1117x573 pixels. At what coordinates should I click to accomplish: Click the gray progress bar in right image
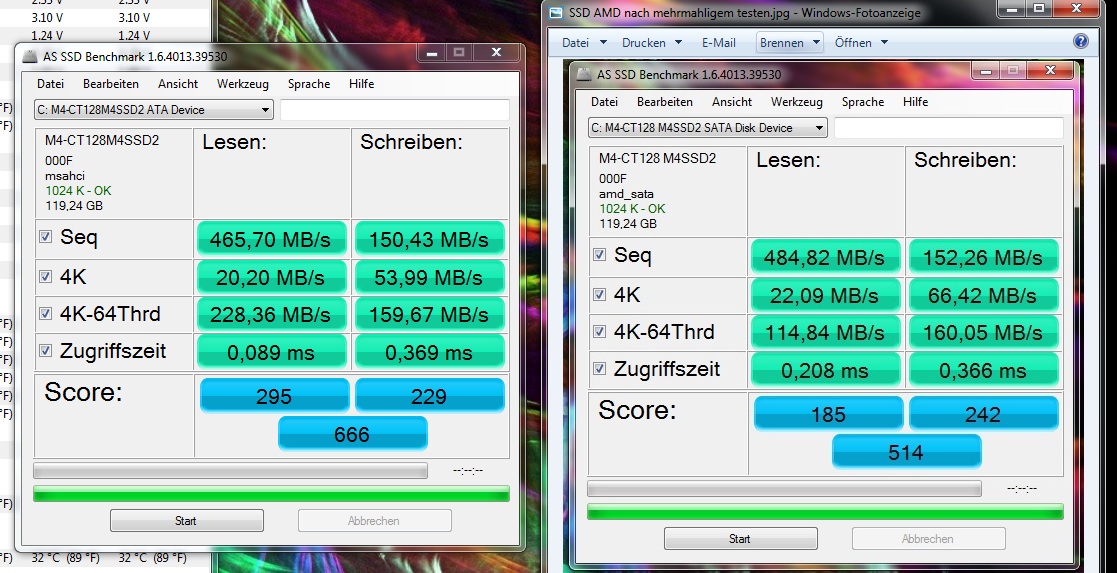(784, 488)
